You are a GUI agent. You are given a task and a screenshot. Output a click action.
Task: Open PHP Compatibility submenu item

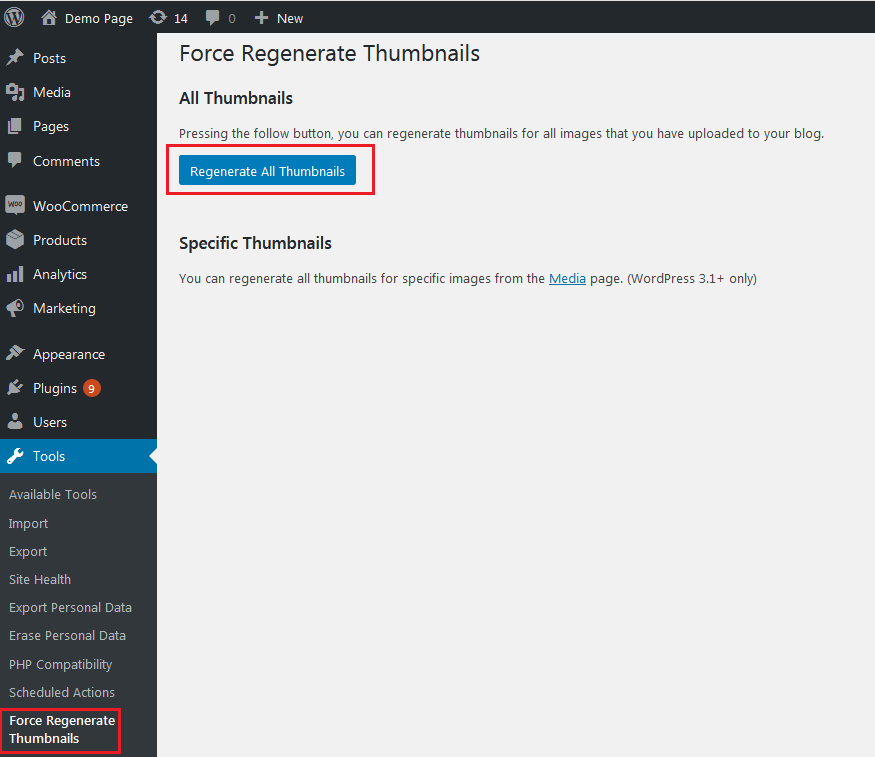pyautogui.click(x=61, y=664)
